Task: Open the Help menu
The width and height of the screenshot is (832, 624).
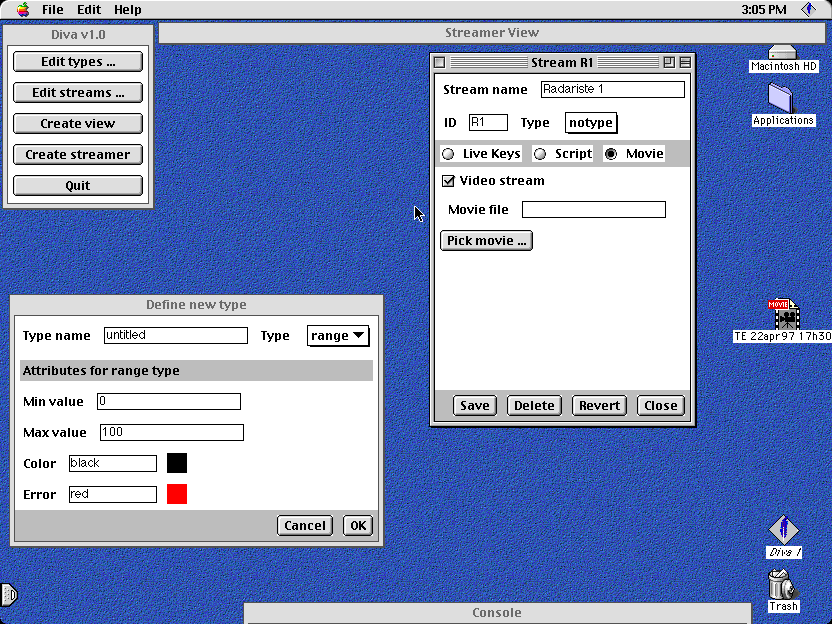Action: pyautogui.click(x=127, y=9)
